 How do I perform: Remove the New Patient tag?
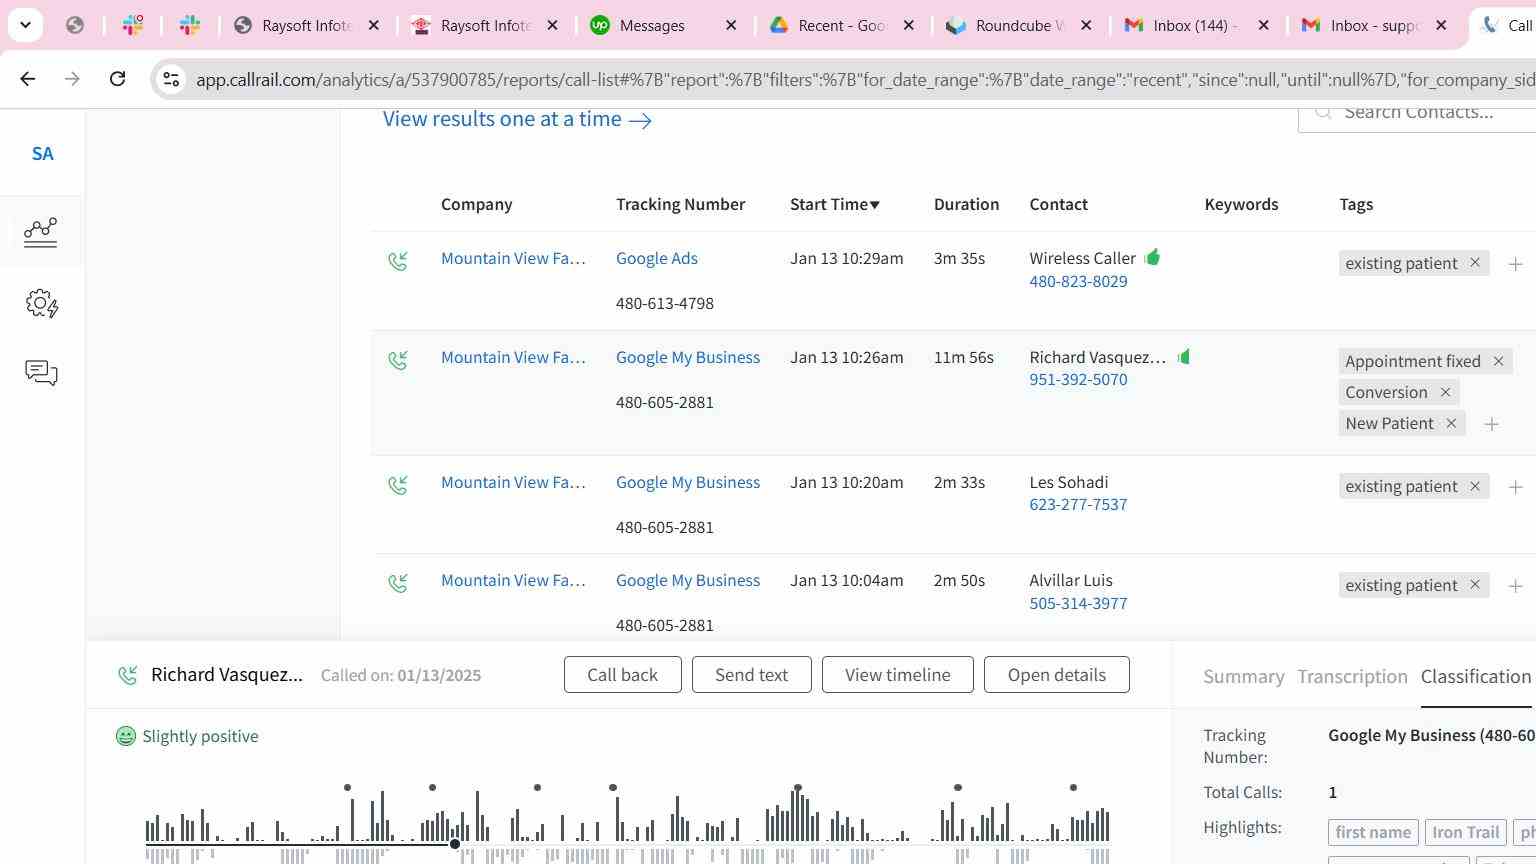click(1451, 423)
